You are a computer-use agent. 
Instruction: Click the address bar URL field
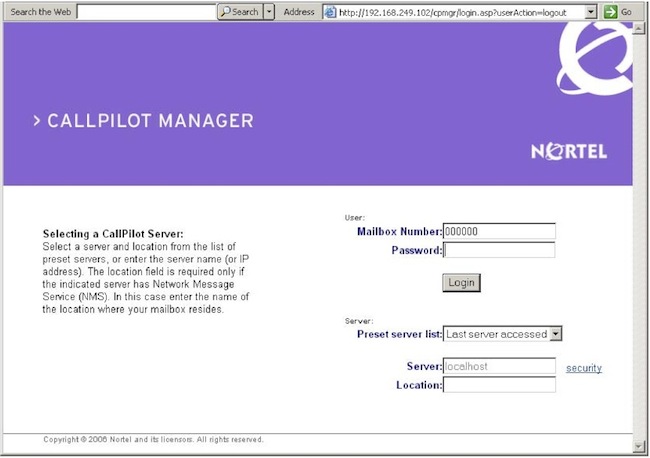click(x=461, y=12)
